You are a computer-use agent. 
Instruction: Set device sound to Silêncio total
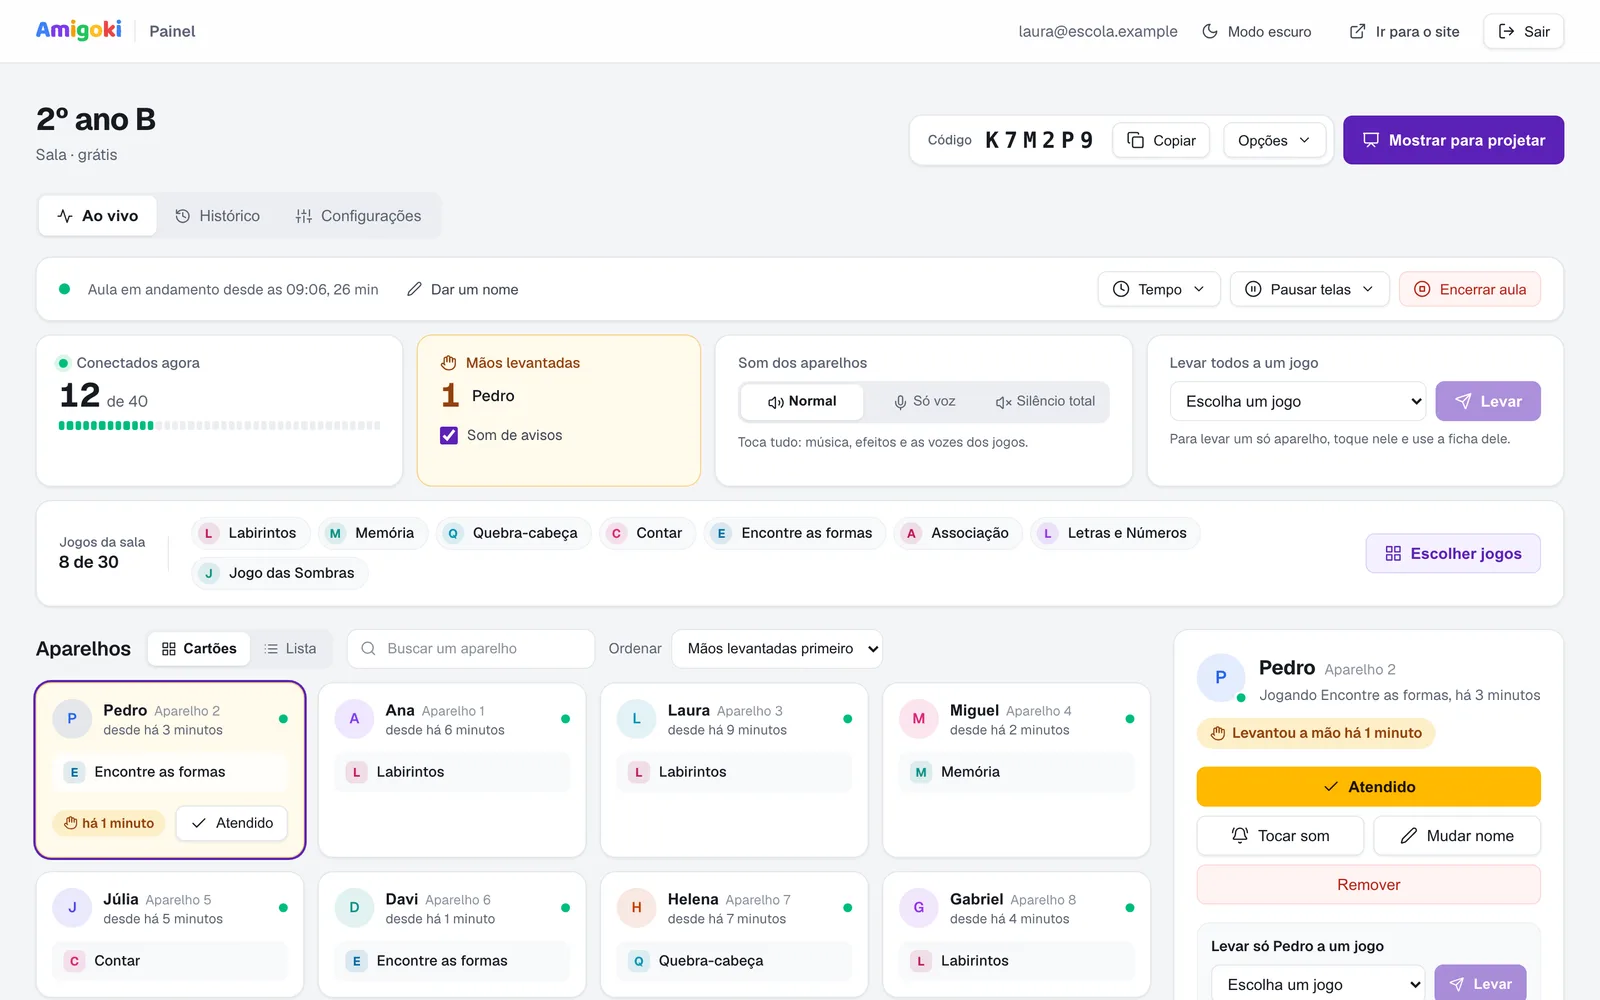[1046, 401]
